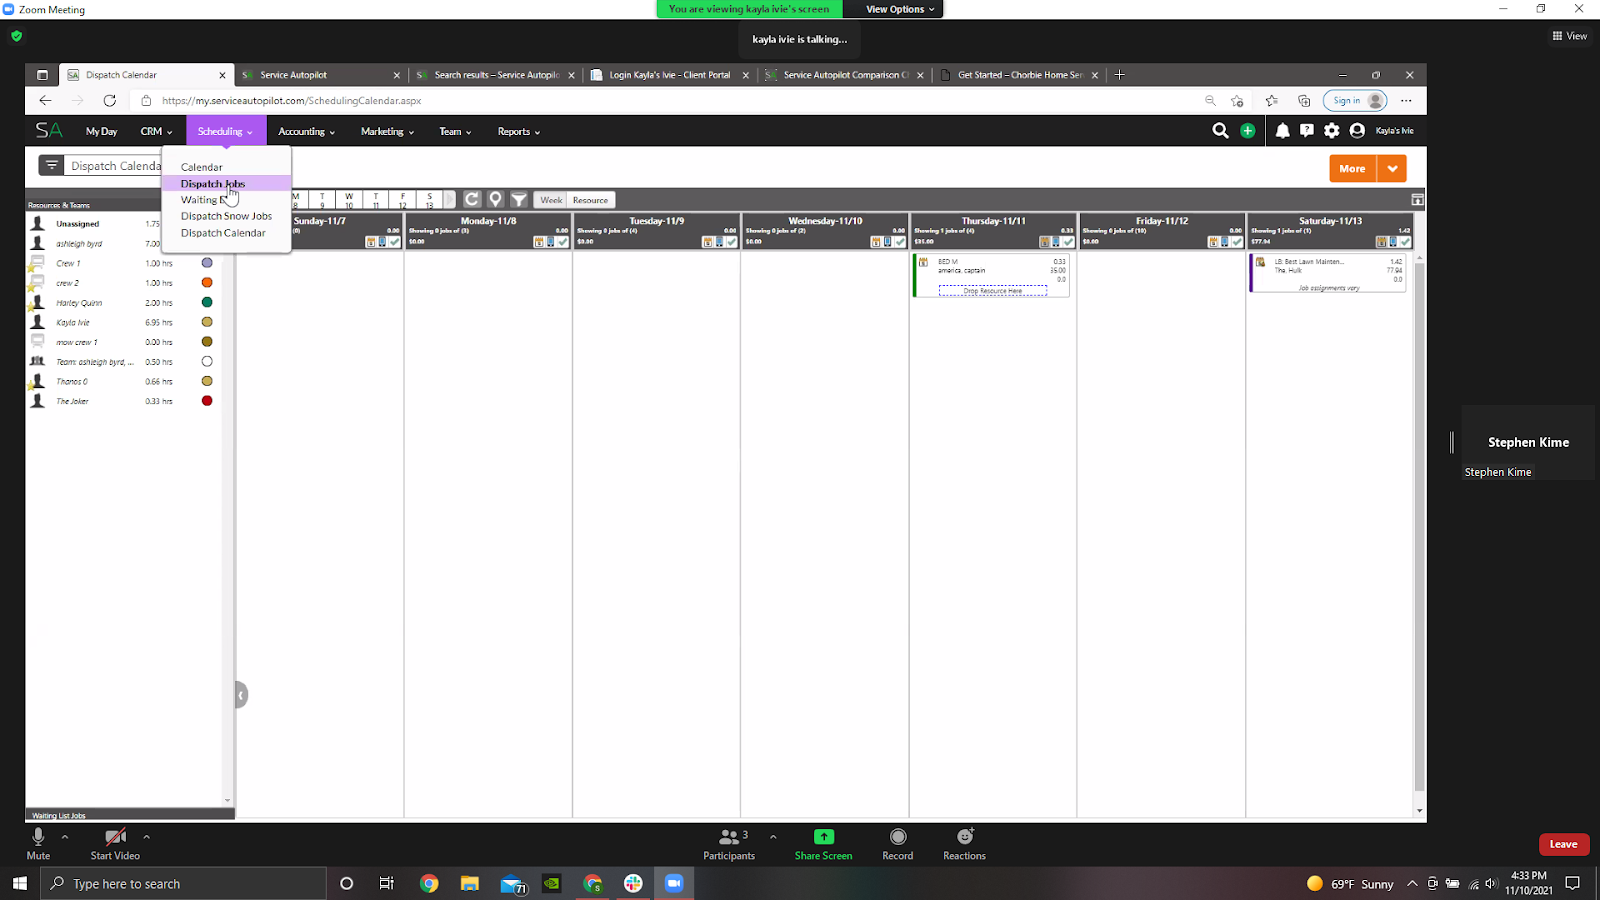Open the settings gear icon in header
Screen dimensions: 1600x900
[x=1332, y=131]
